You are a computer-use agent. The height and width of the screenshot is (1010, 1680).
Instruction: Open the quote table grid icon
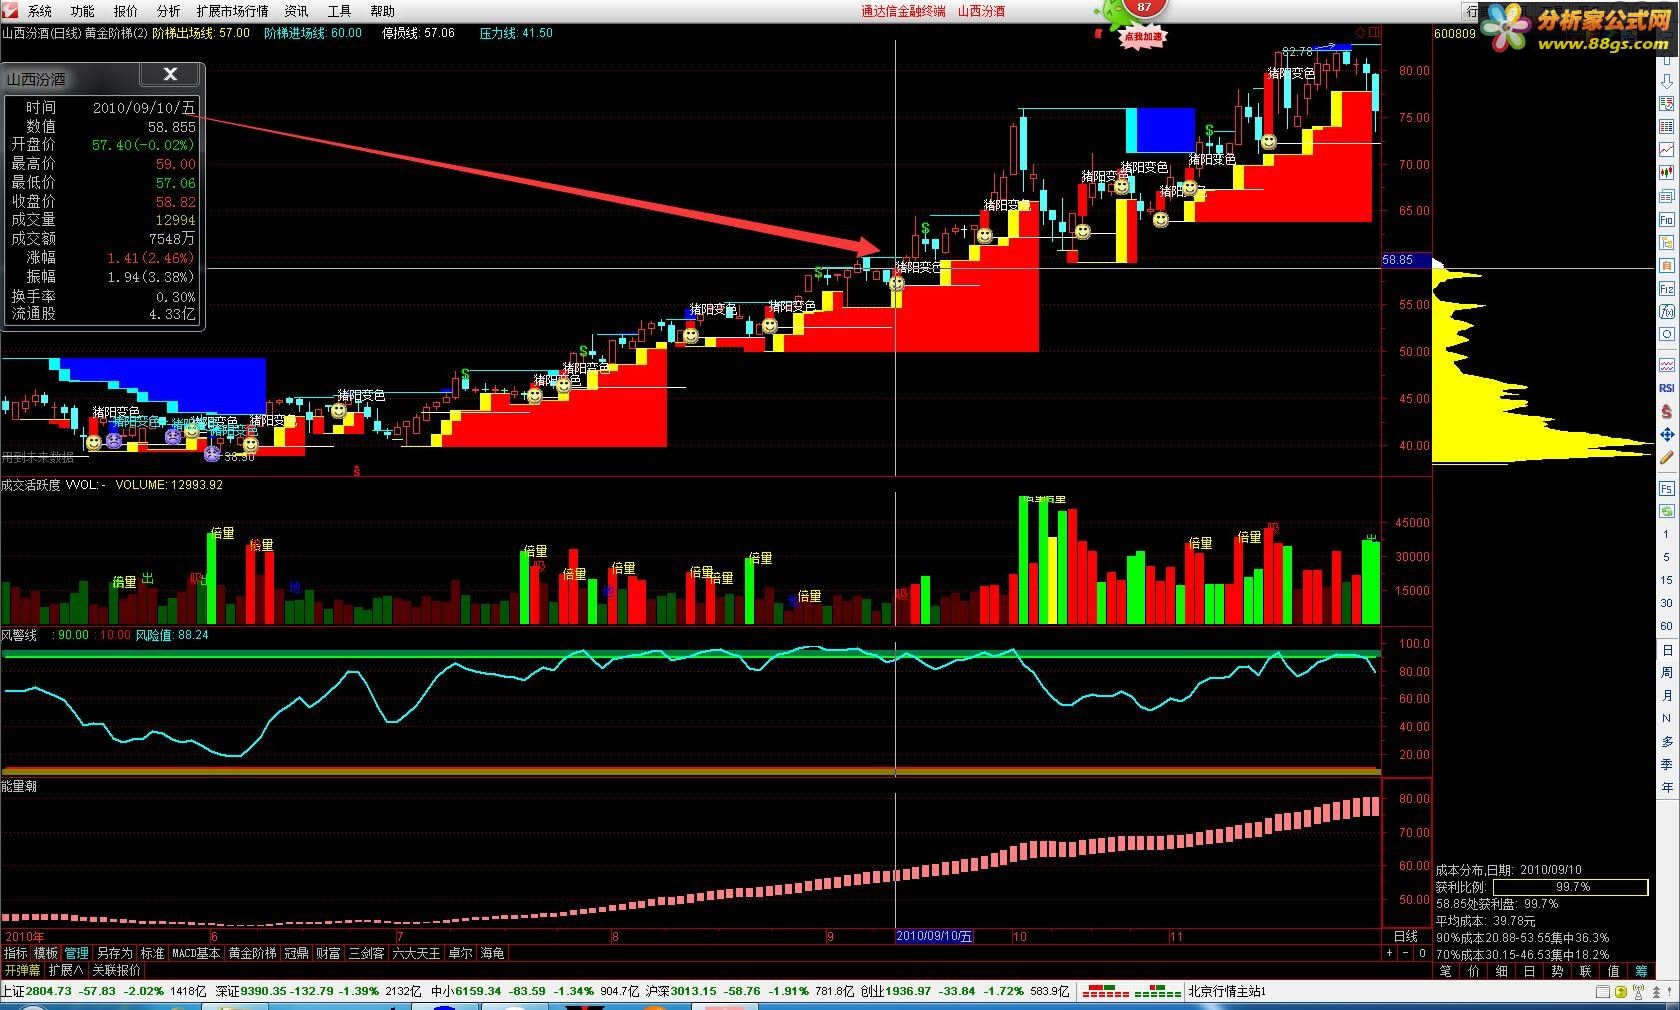pos(1667,127)
